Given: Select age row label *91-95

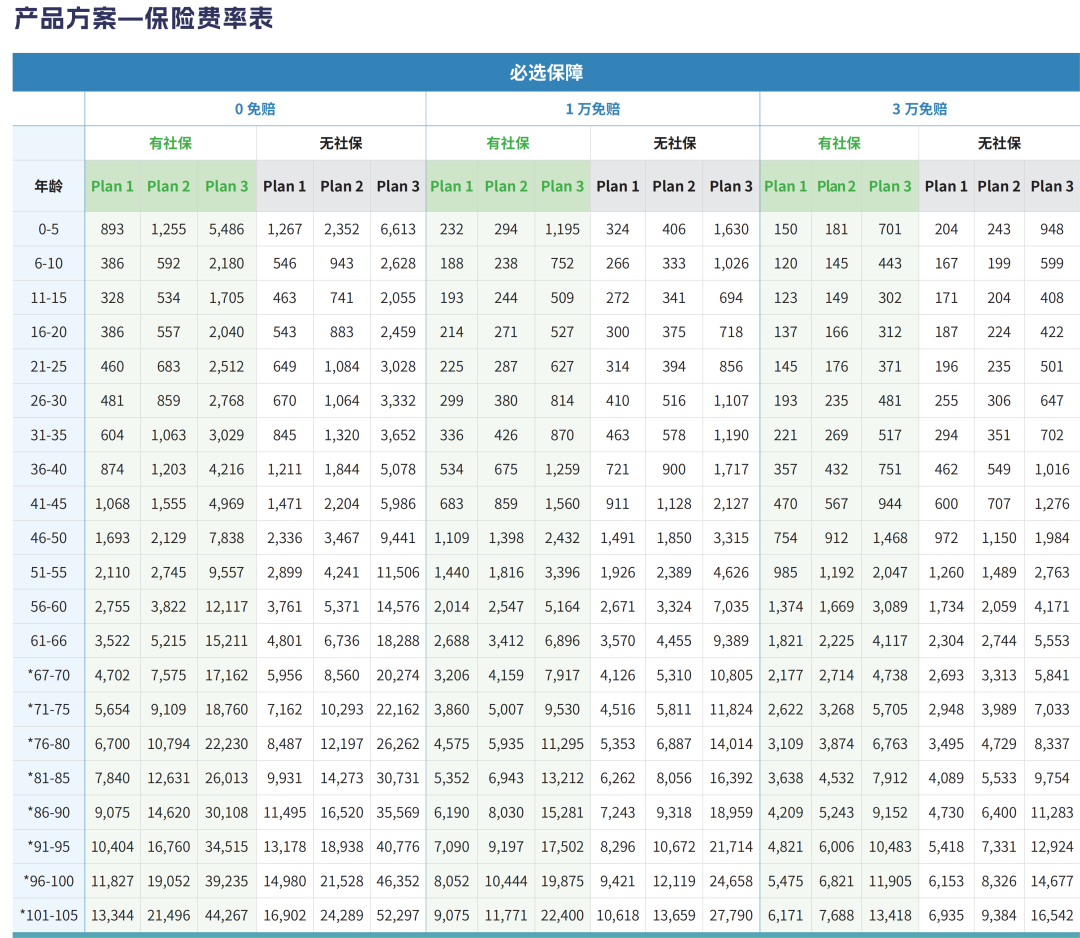Looking at the screenshot, I should coord(48,847).
